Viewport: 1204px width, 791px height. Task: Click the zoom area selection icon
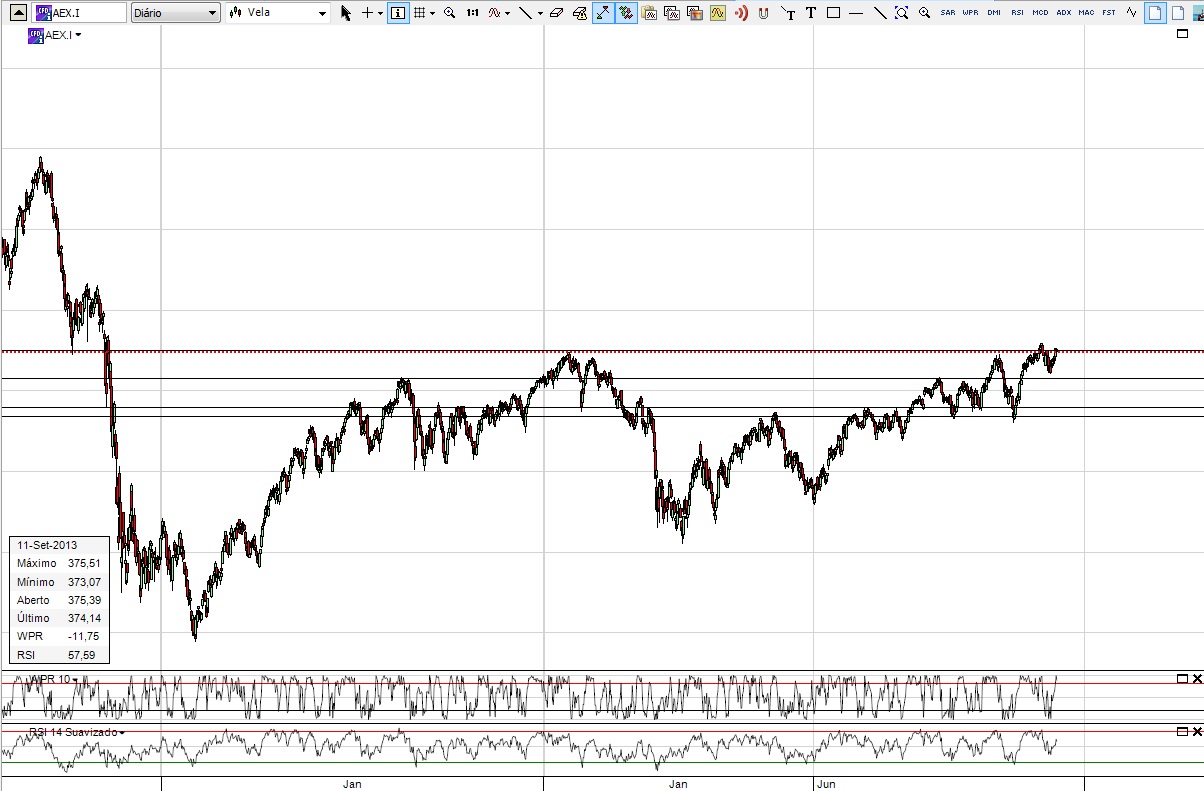click(x=901, y=13)
